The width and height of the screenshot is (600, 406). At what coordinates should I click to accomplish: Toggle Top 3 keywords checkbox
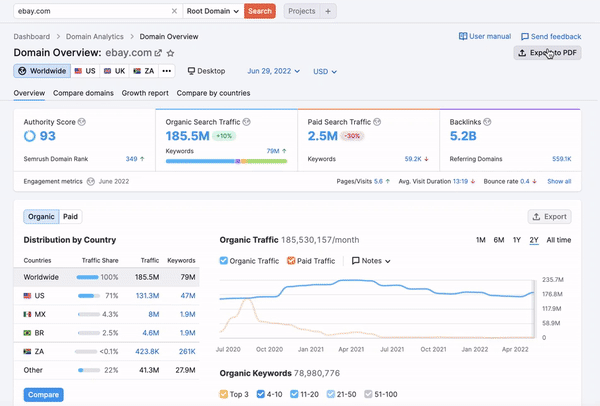point(224,394)
